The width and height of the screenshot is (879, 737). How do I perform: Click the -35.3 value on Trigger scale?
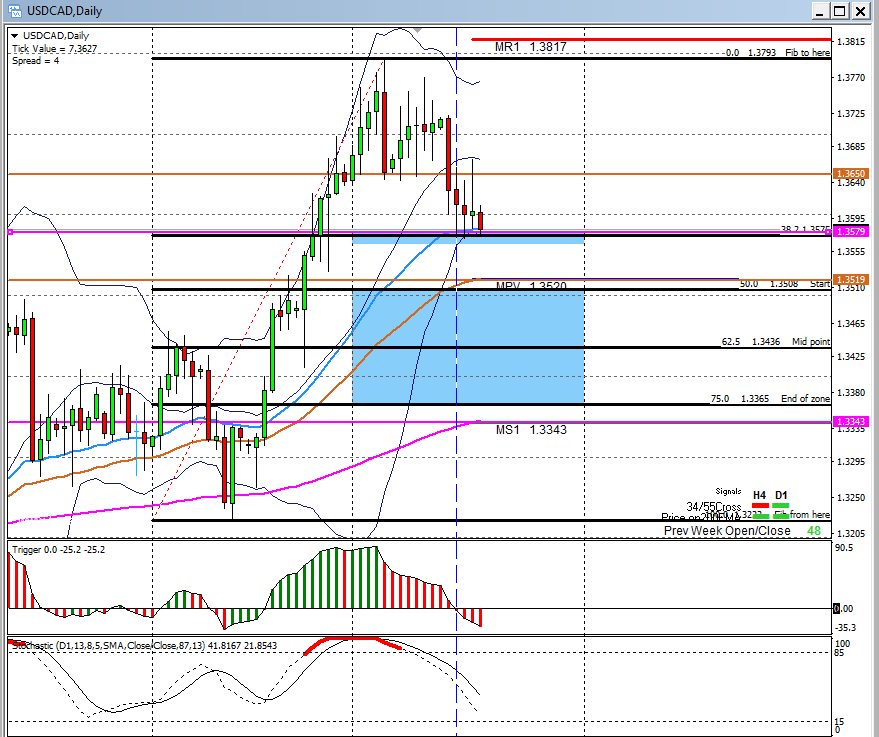[845, 627]
